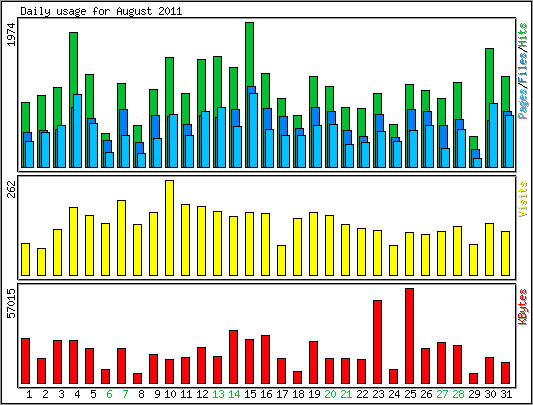The image size is (533, 405).
Task: Click day label 4 on the axis
Action: (77, 394)
